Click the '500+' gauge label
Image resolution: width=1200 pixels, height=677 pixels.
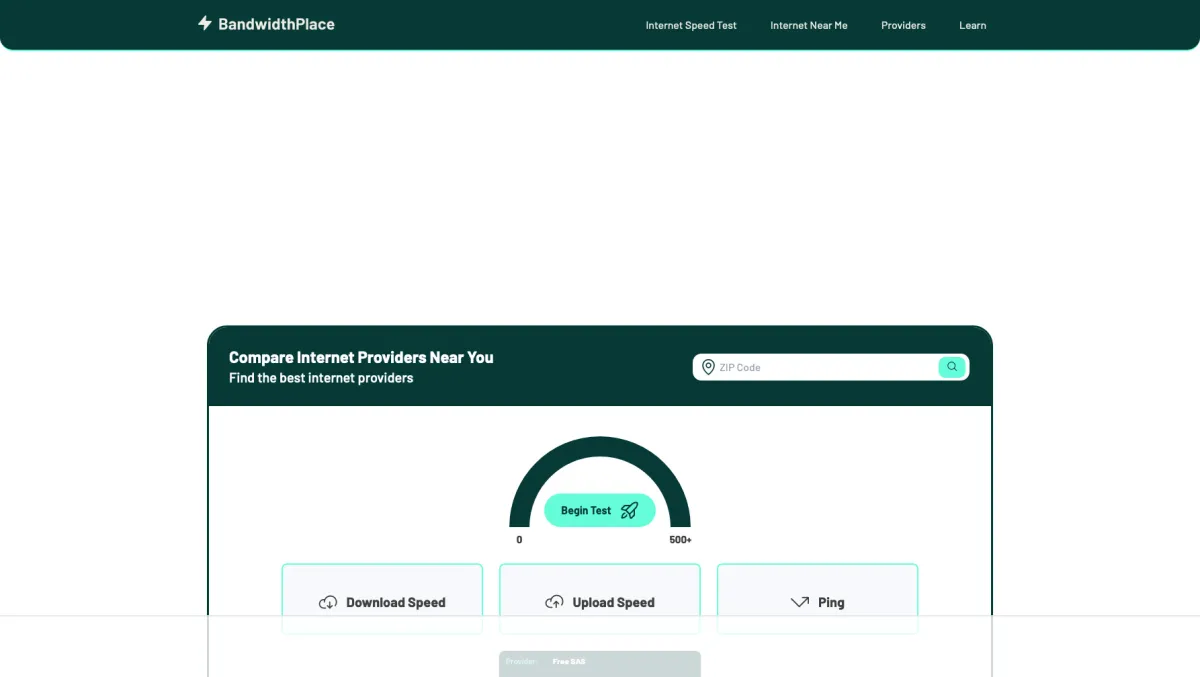tap(681, 540)
